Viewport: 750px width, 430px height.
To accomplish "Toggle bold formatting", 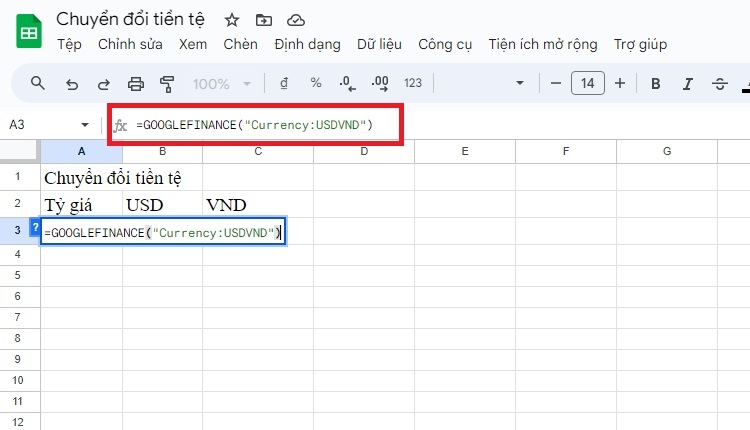I will [656, 84].
